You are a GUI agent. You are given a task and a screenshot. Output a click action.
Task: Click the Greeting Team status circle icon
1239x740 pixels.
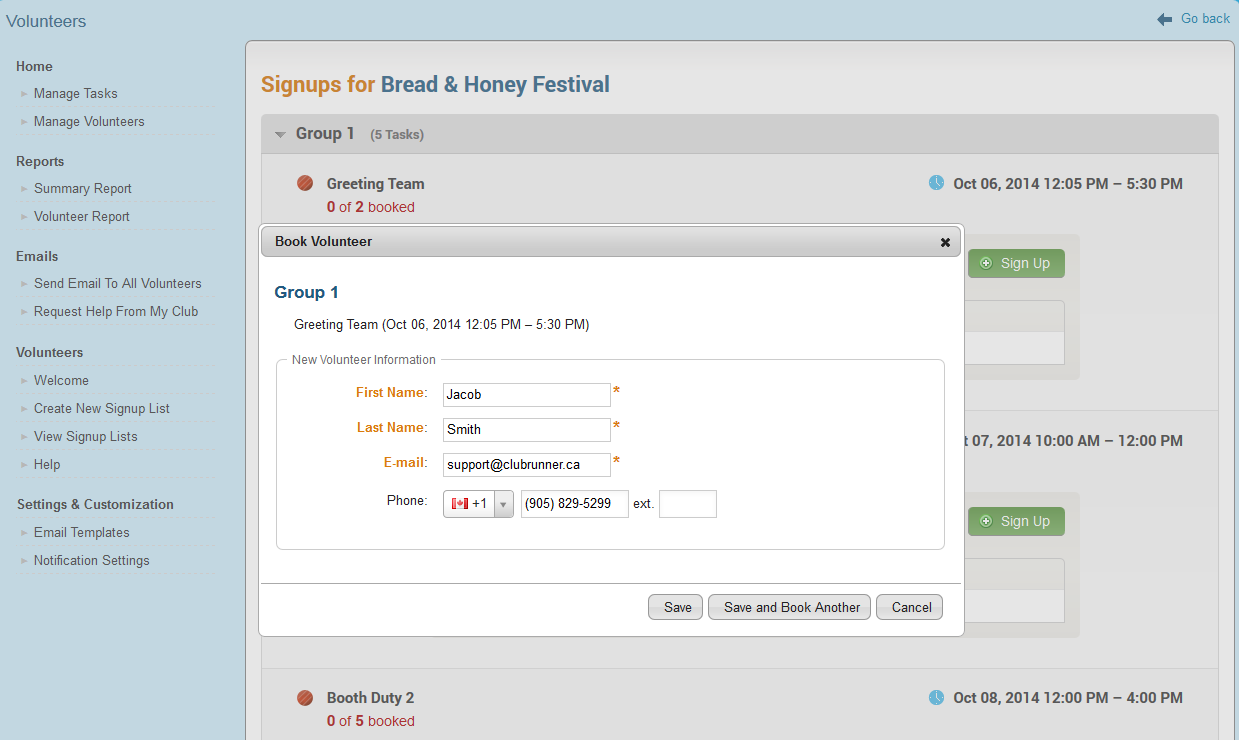pos(305,183)
